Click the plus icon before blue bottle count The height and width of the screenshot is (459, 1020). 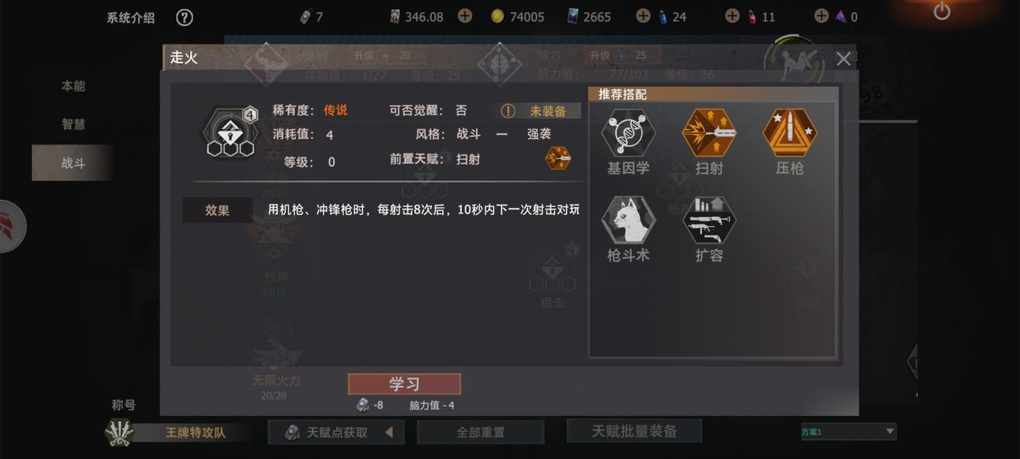point(643,16)
